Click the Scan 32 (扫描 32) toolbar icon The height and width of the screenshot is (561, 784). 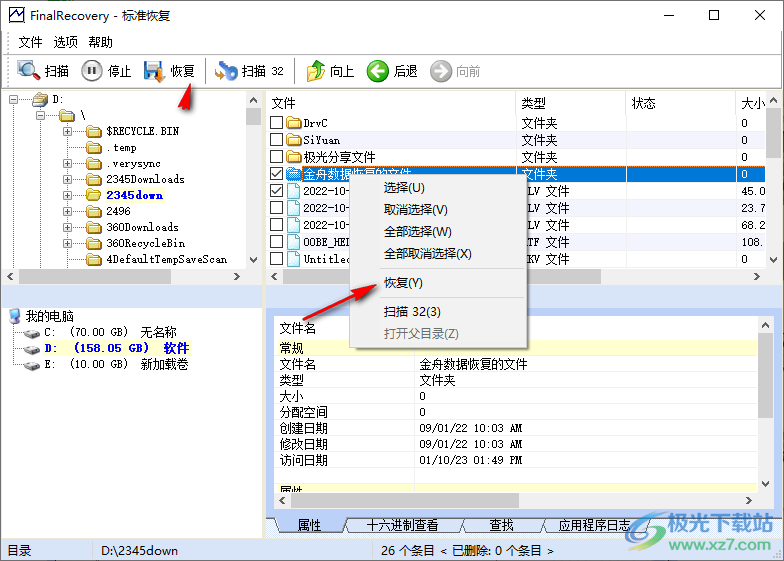click(x=226, y=71)
